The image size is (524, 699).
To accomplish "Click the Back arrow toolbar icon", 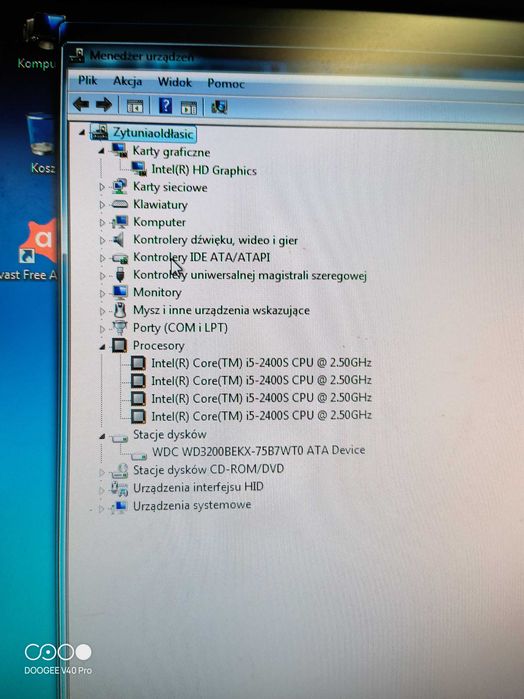I will coord(81,104).
